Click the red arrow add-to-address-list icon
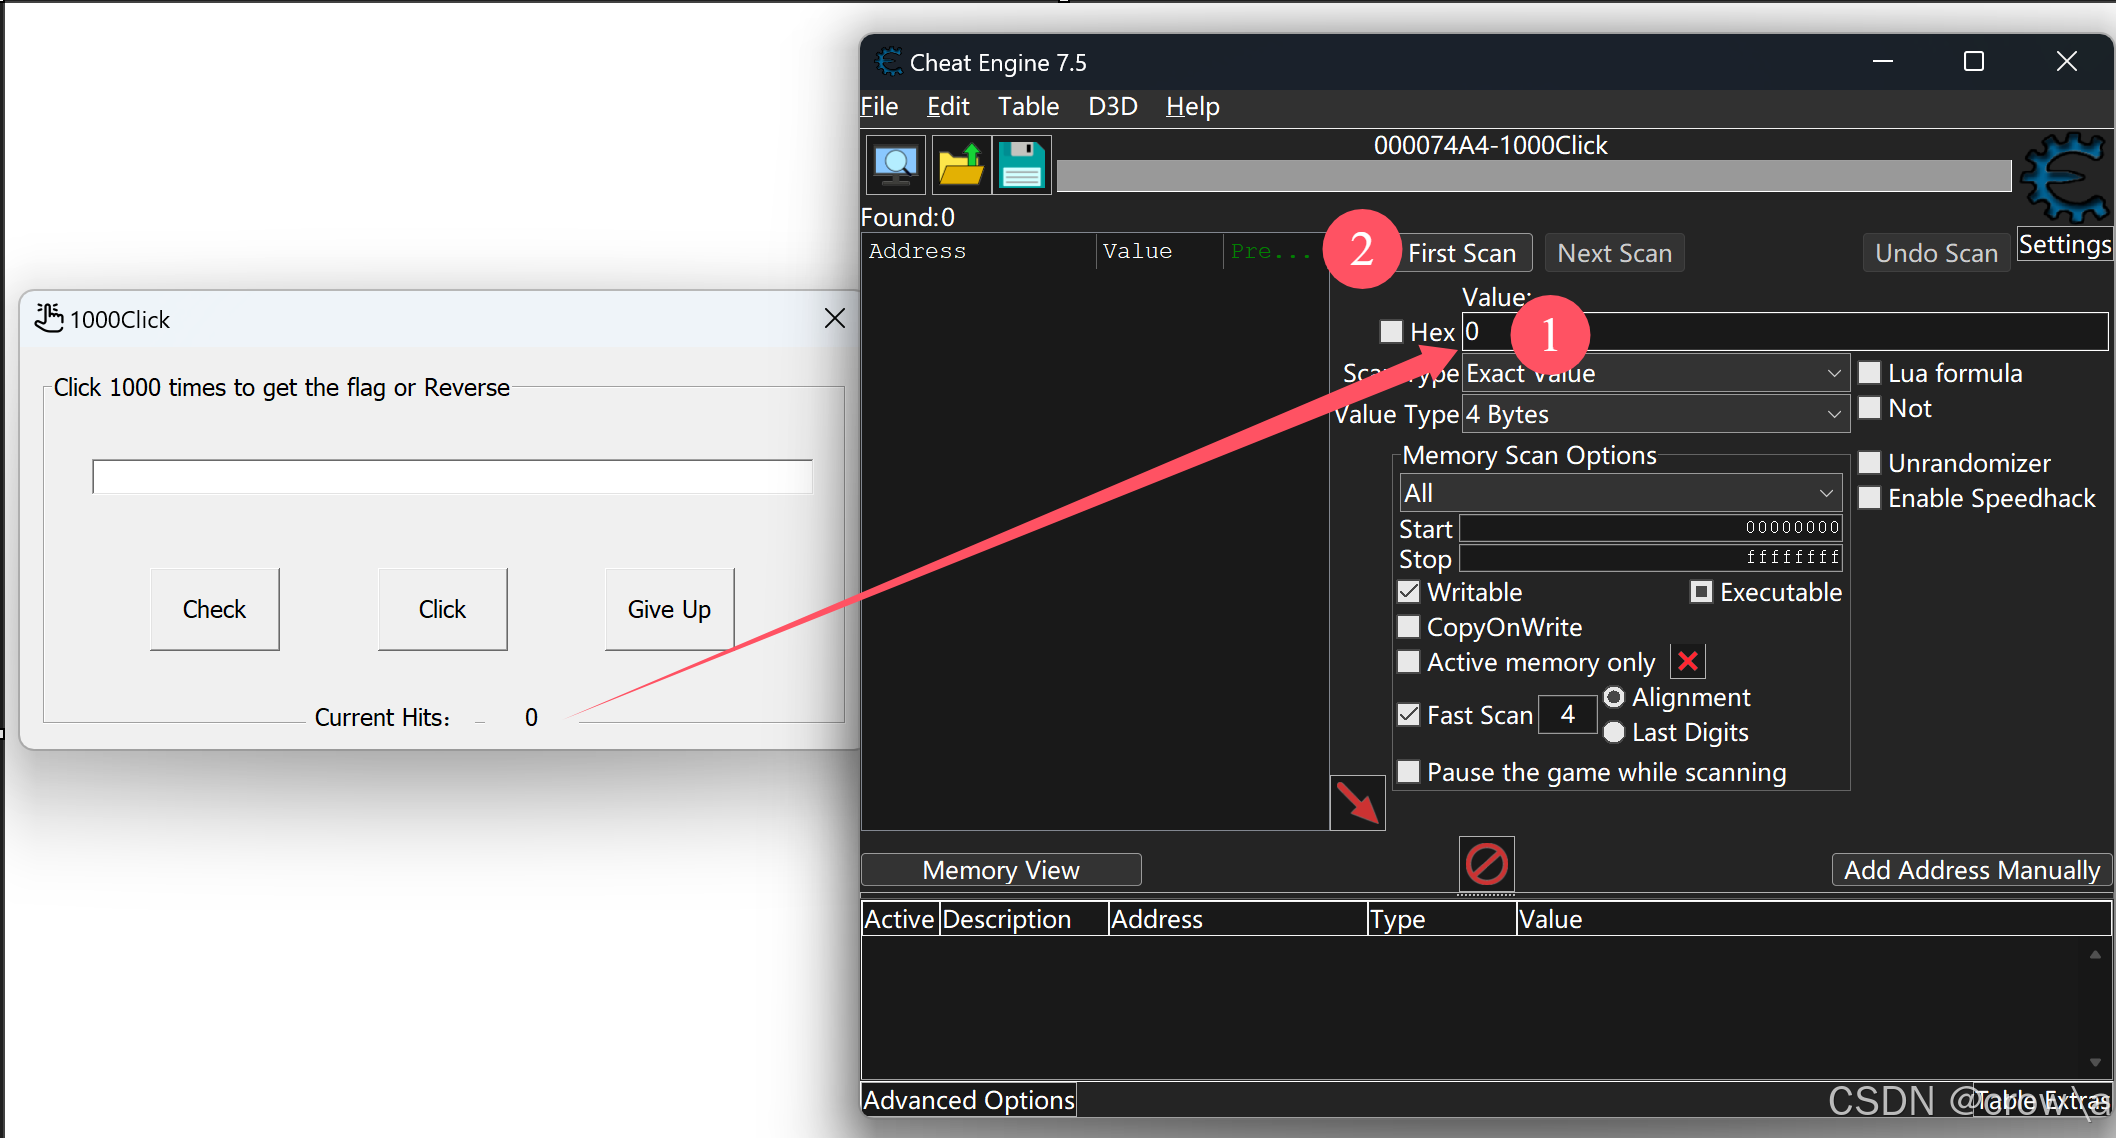The image size is (2116, 1138). pyautogui.click(x=1357, y=803)
